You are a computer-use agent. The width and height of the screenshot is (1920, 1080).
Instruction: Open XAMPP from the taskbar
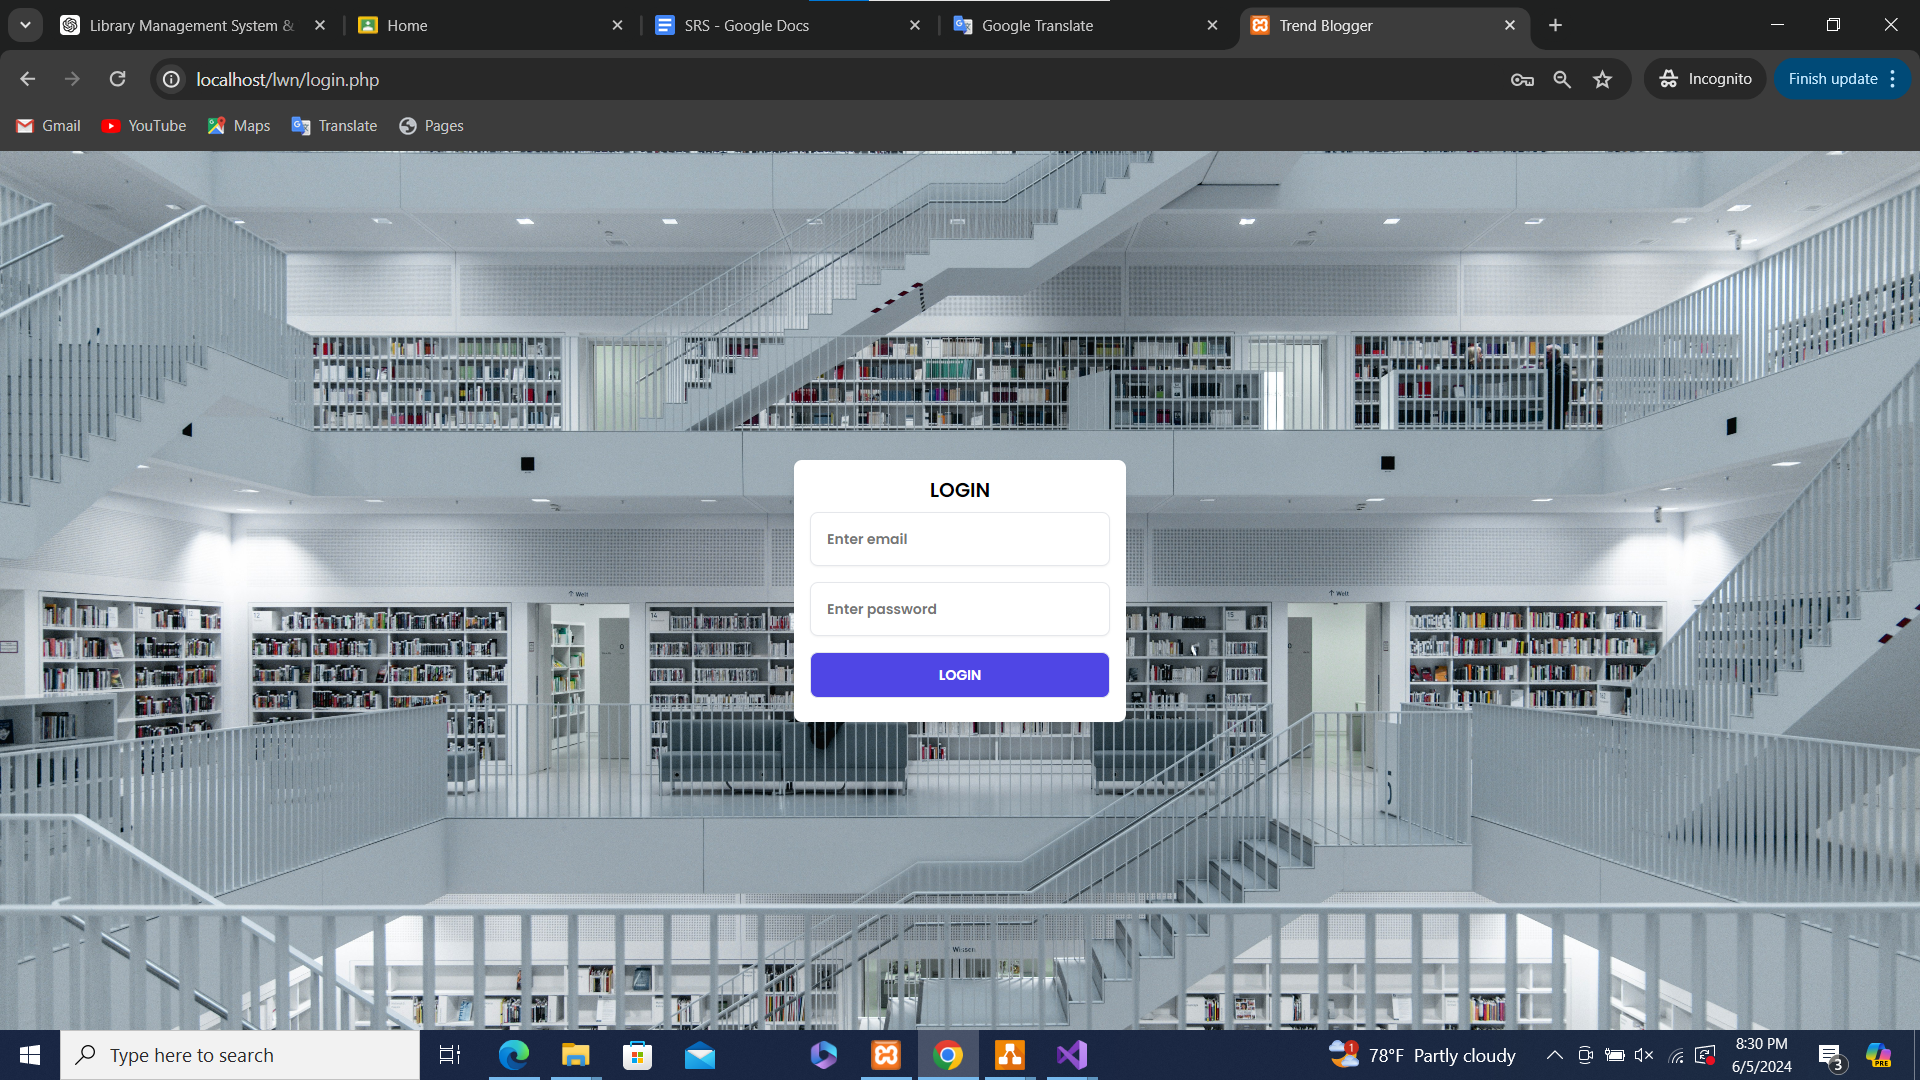click(886, 1055)
